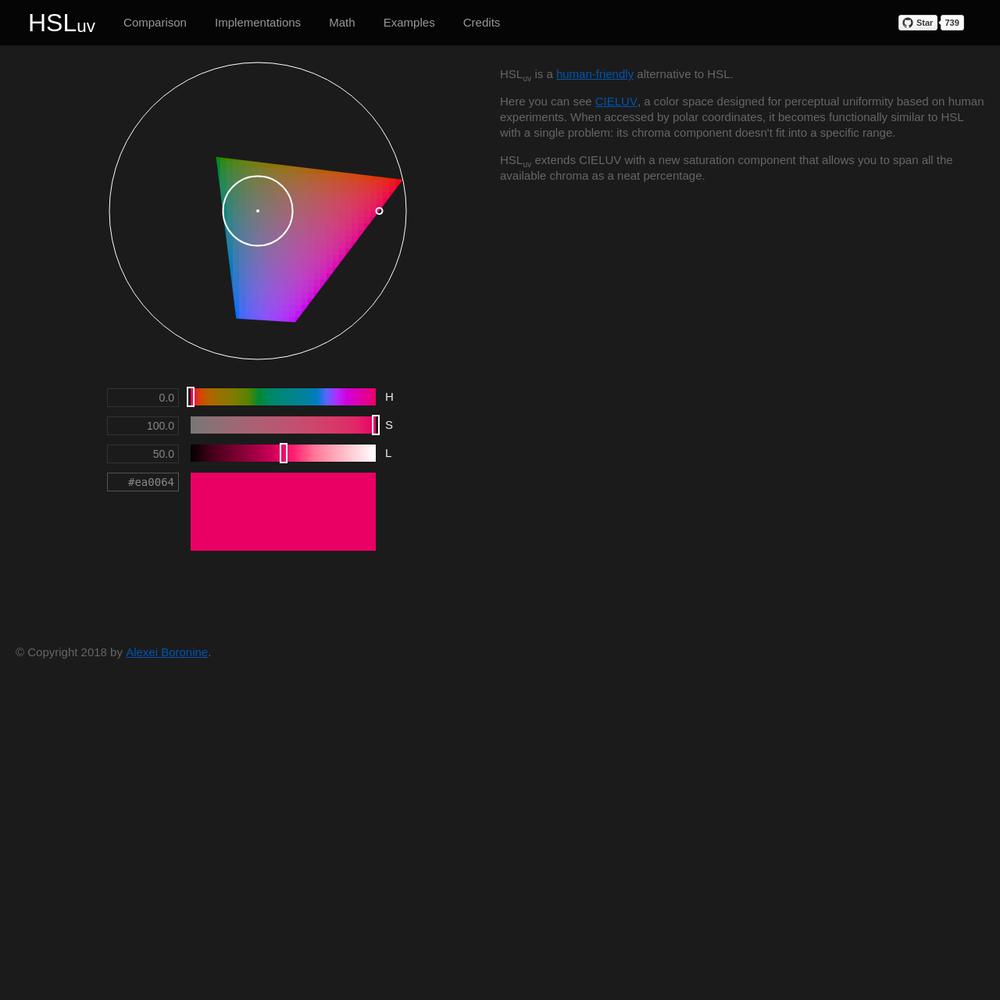
Task: Follow the human-friendly link
Action: point(594,74)
